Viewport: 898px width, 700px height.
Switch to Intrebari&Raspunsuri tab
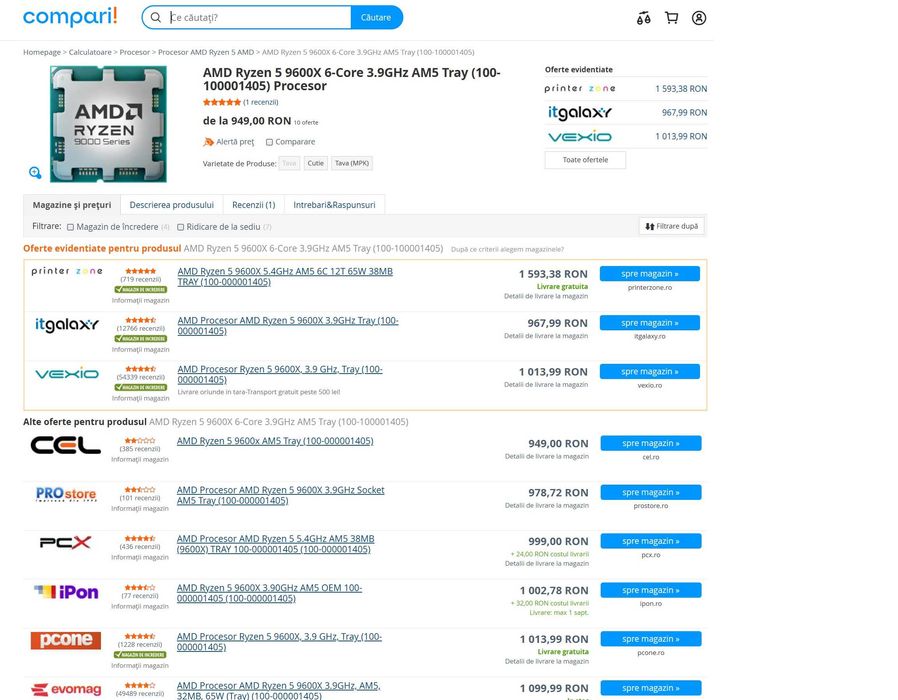click(x=334, y=205)
